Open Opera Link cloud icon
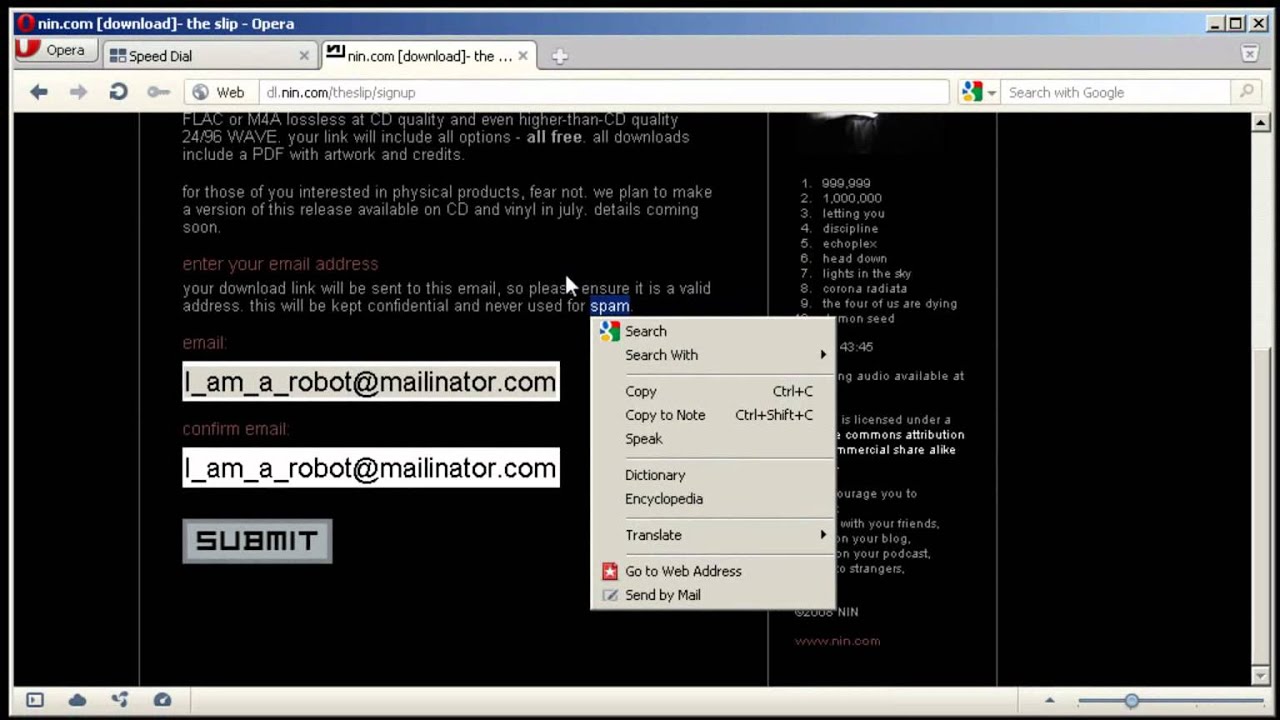1280x720 pixels. click(77, 700)
